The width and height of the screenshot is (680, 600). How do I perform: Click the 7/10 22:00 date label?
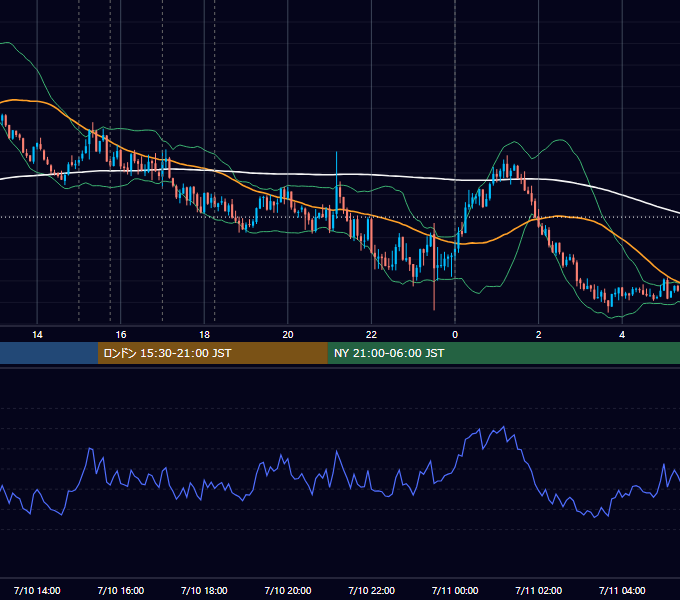(x=371, y=590)
